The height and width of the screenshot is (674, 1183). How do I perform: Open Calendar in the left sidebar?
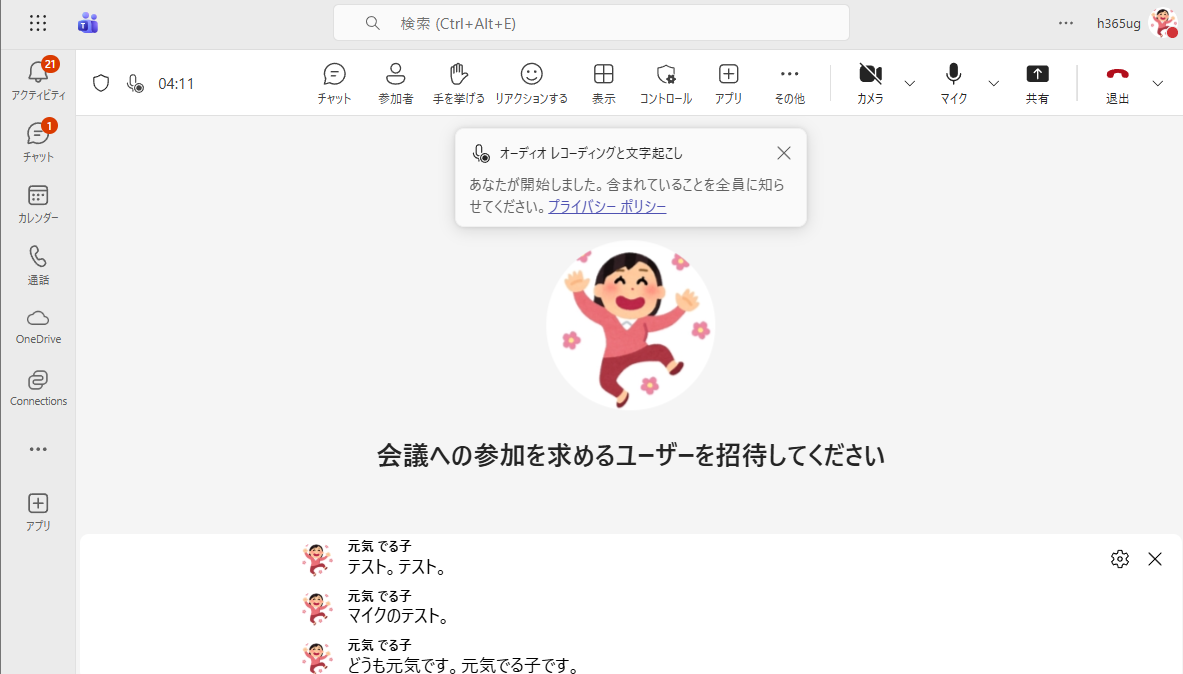click(x=38, y=203)
